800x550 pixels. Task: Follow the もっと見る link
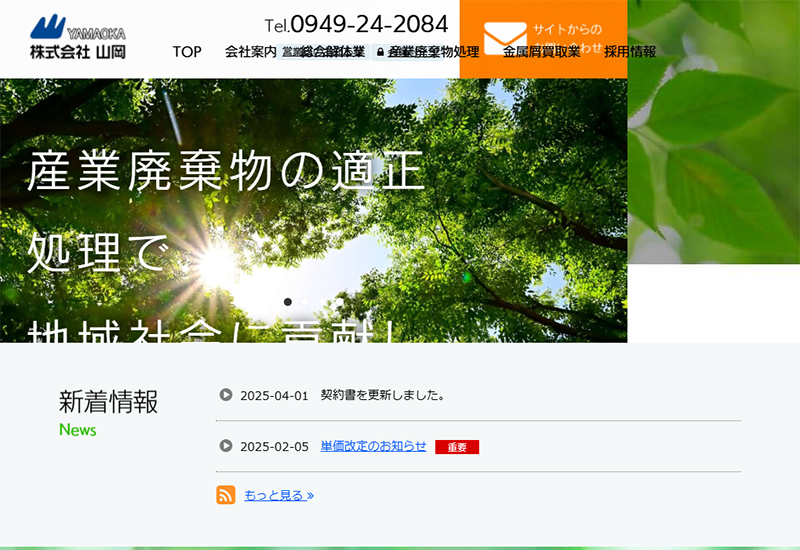tap(279, 495)
